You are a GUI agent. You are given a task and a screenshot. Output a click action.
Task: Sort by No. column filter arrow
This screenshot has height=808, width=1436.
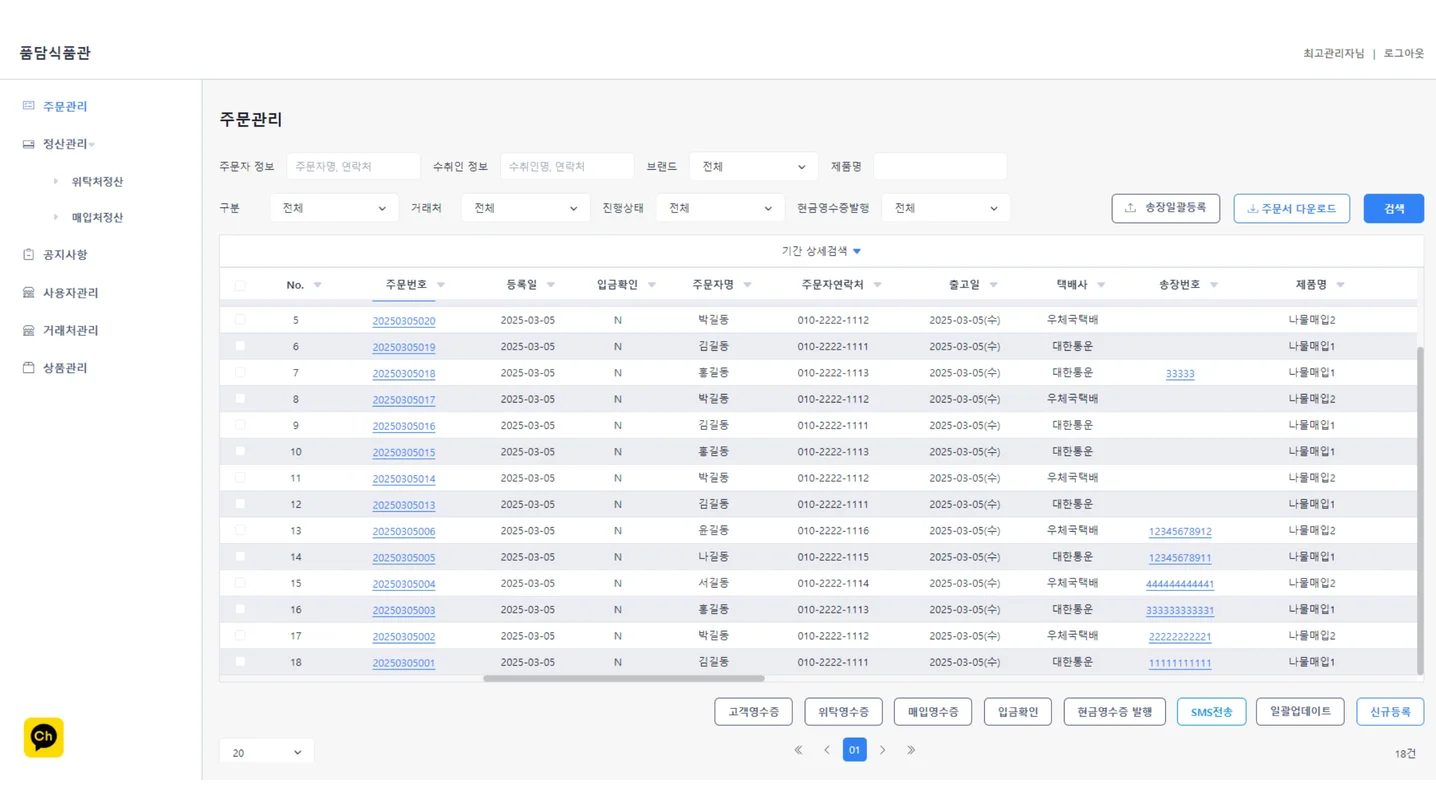click(317, 285)
